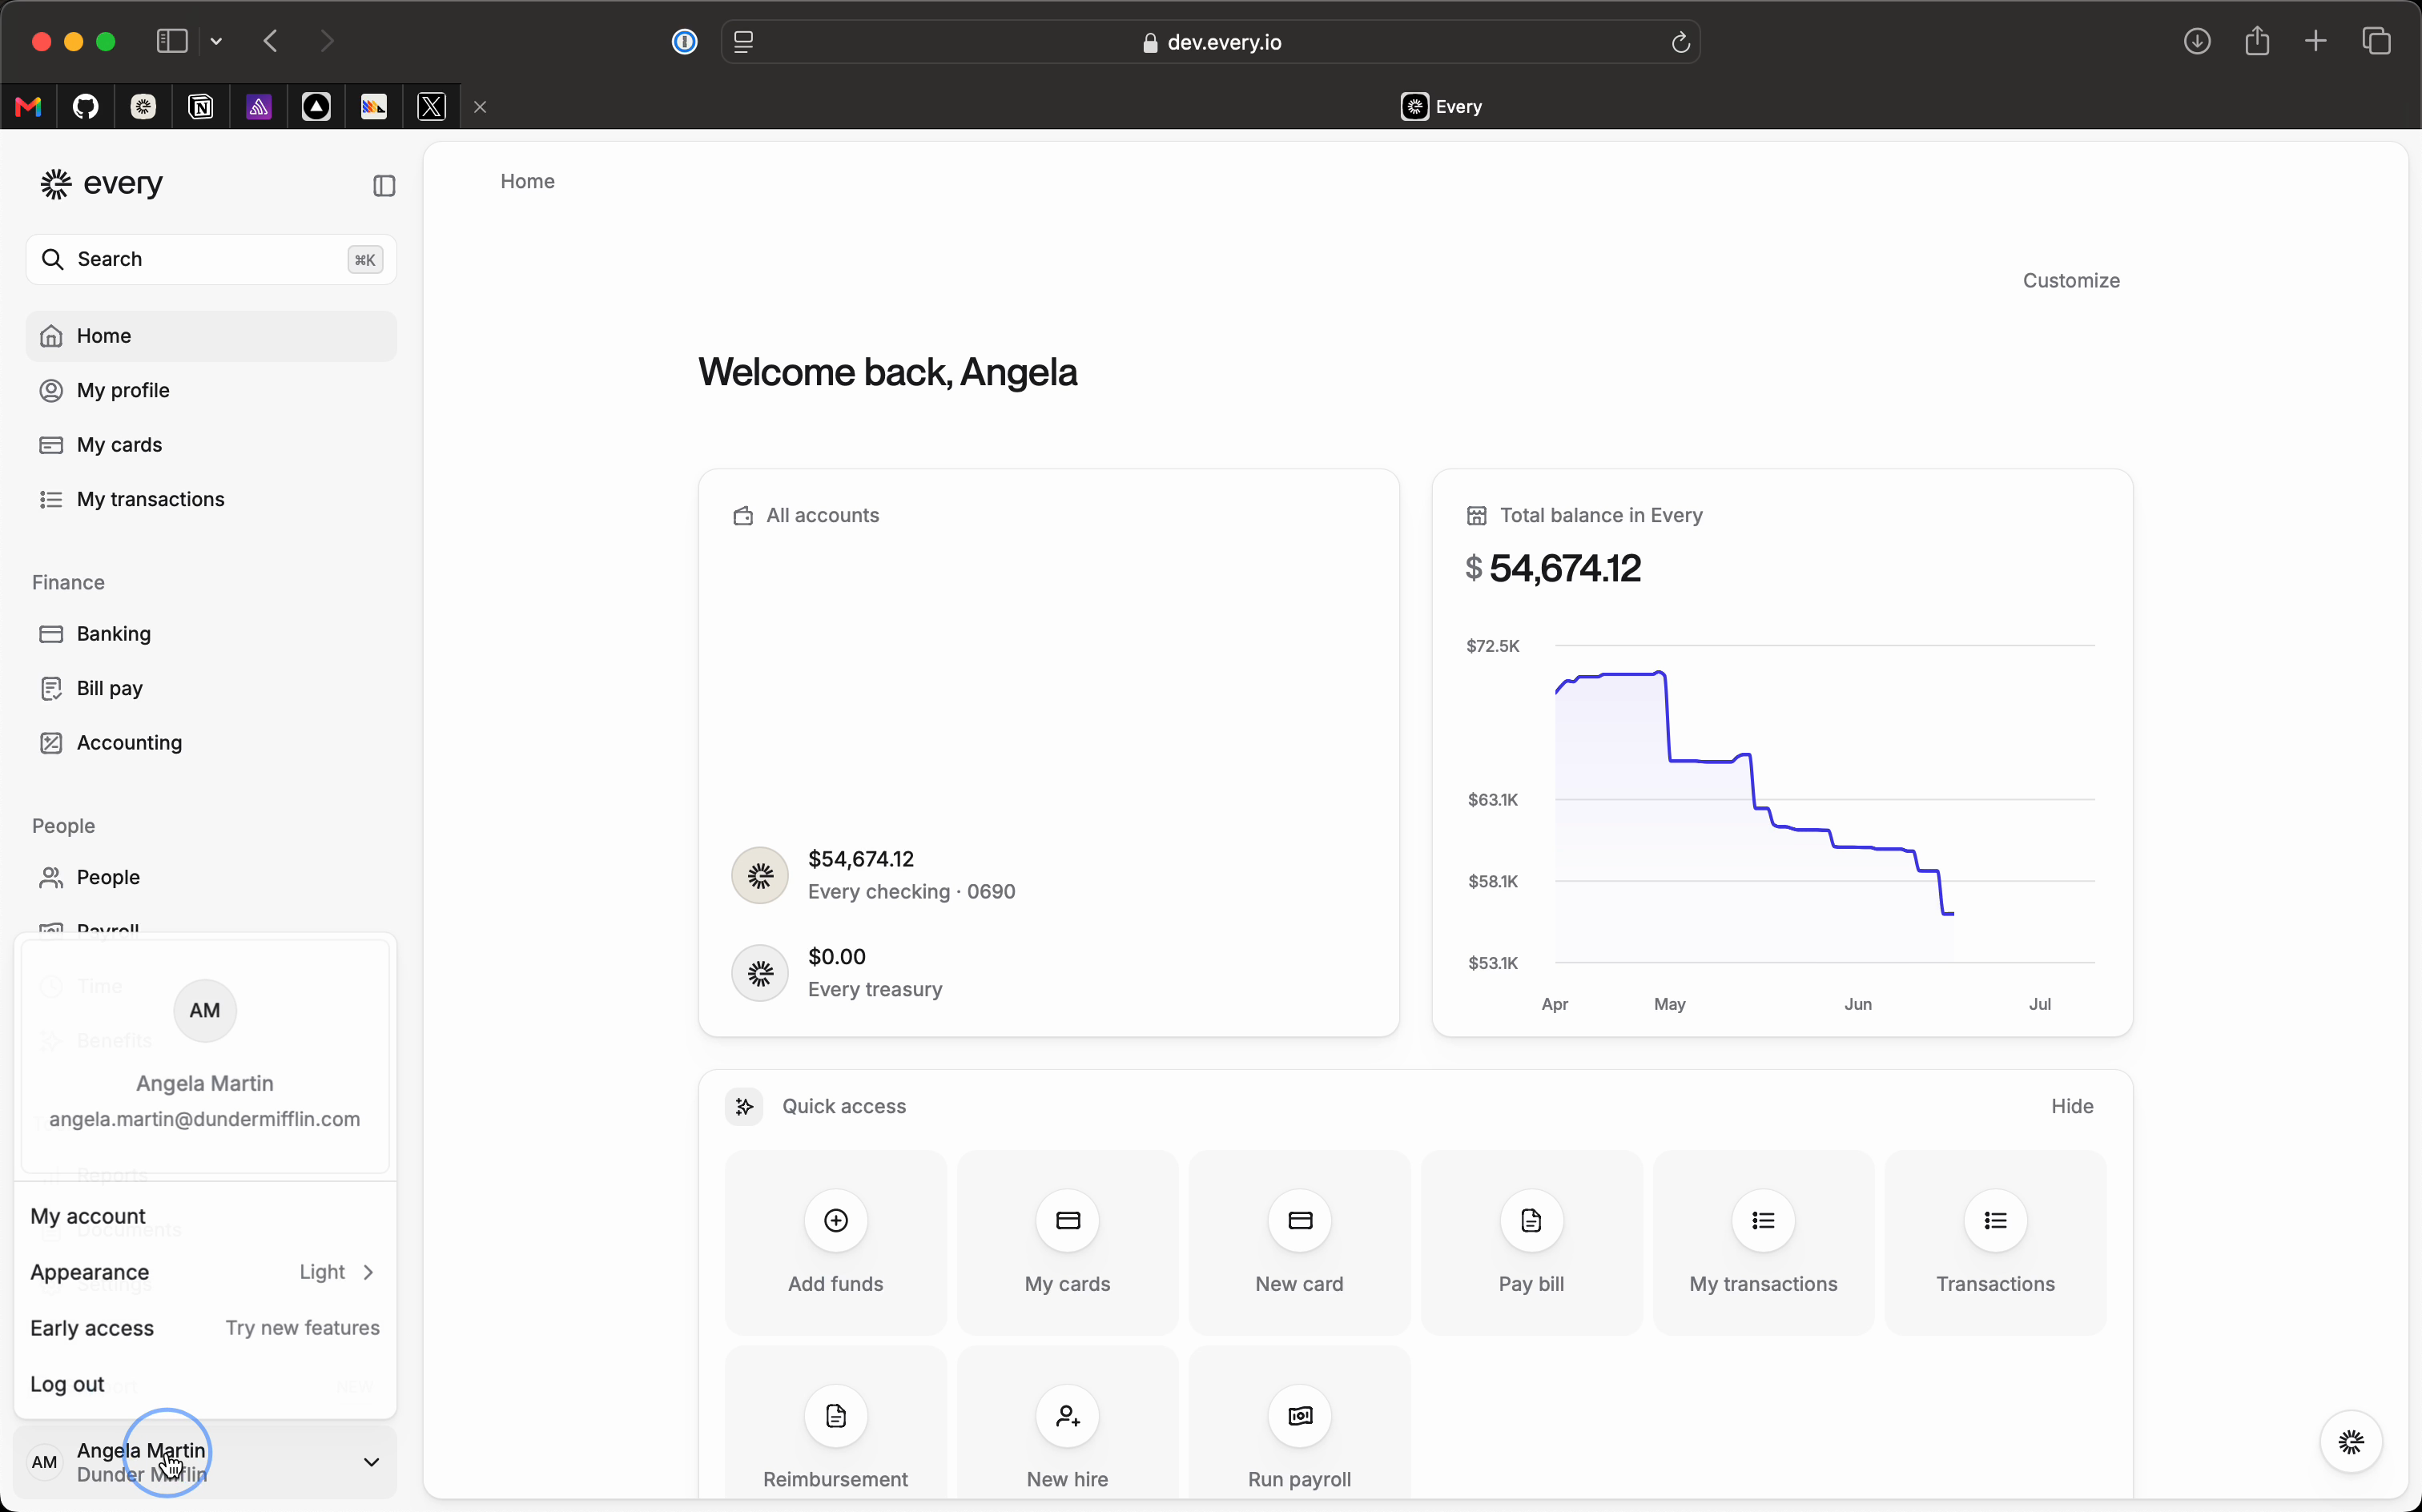
Task: Click the Transactions quick access icon
Action: [1996, 1220]
